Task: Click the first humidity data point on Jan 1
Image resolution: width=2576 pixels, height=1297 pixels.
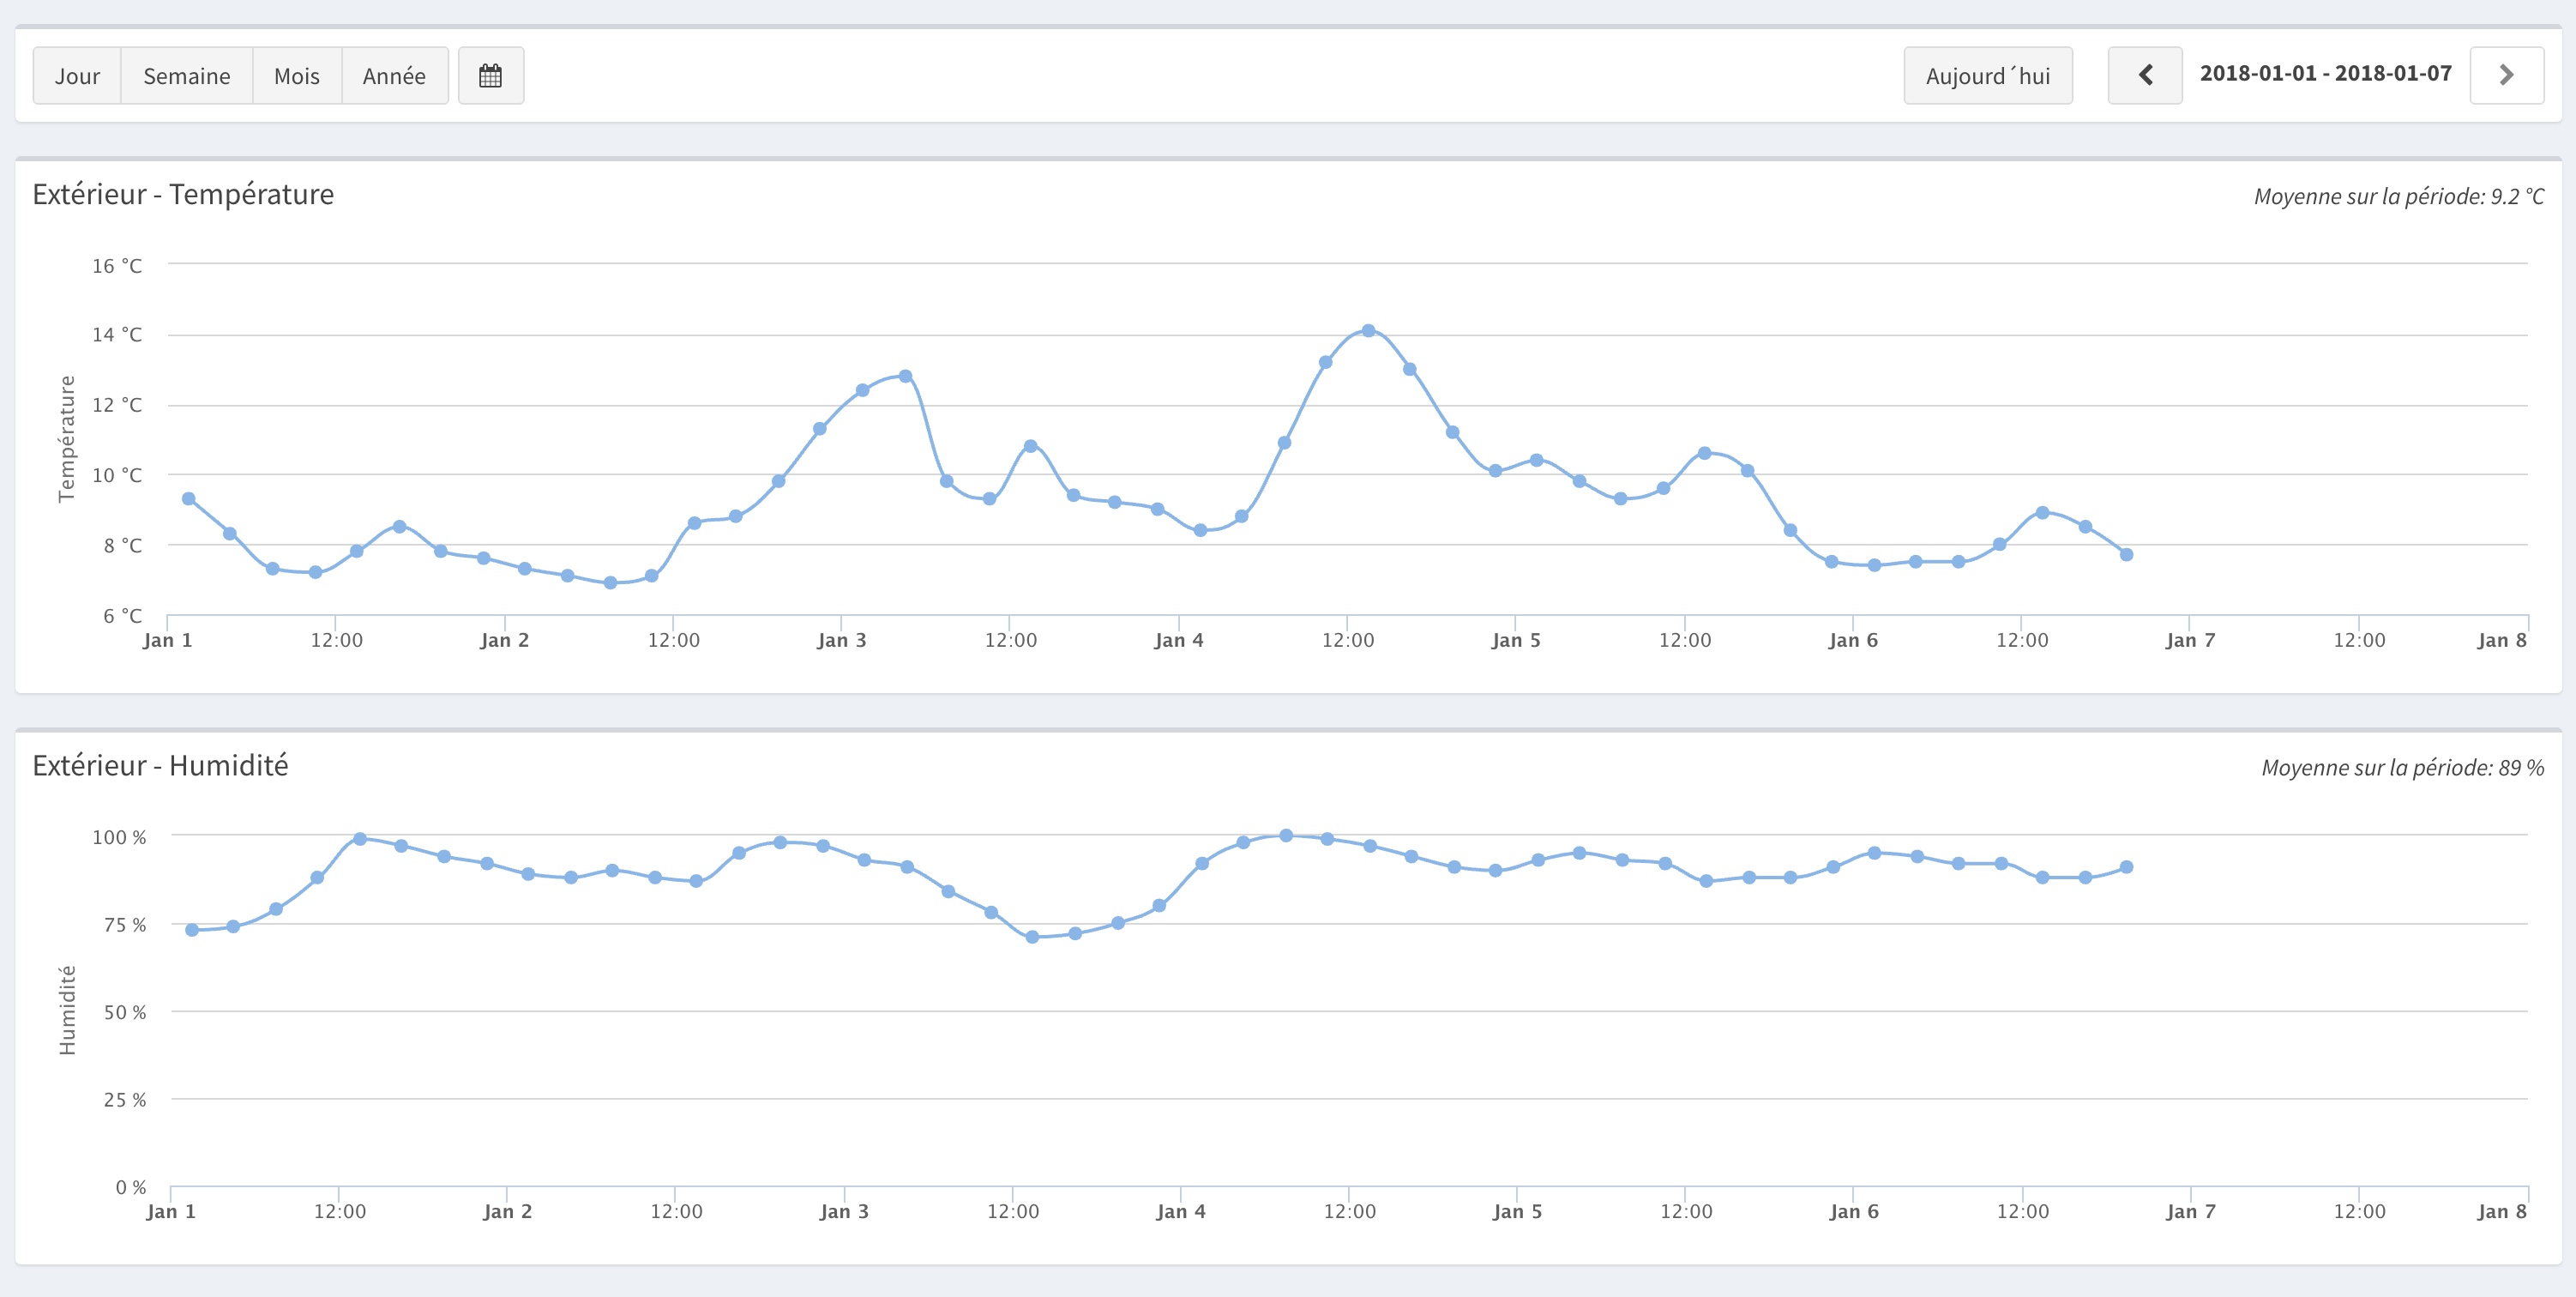Action: [x=192, y=930]
